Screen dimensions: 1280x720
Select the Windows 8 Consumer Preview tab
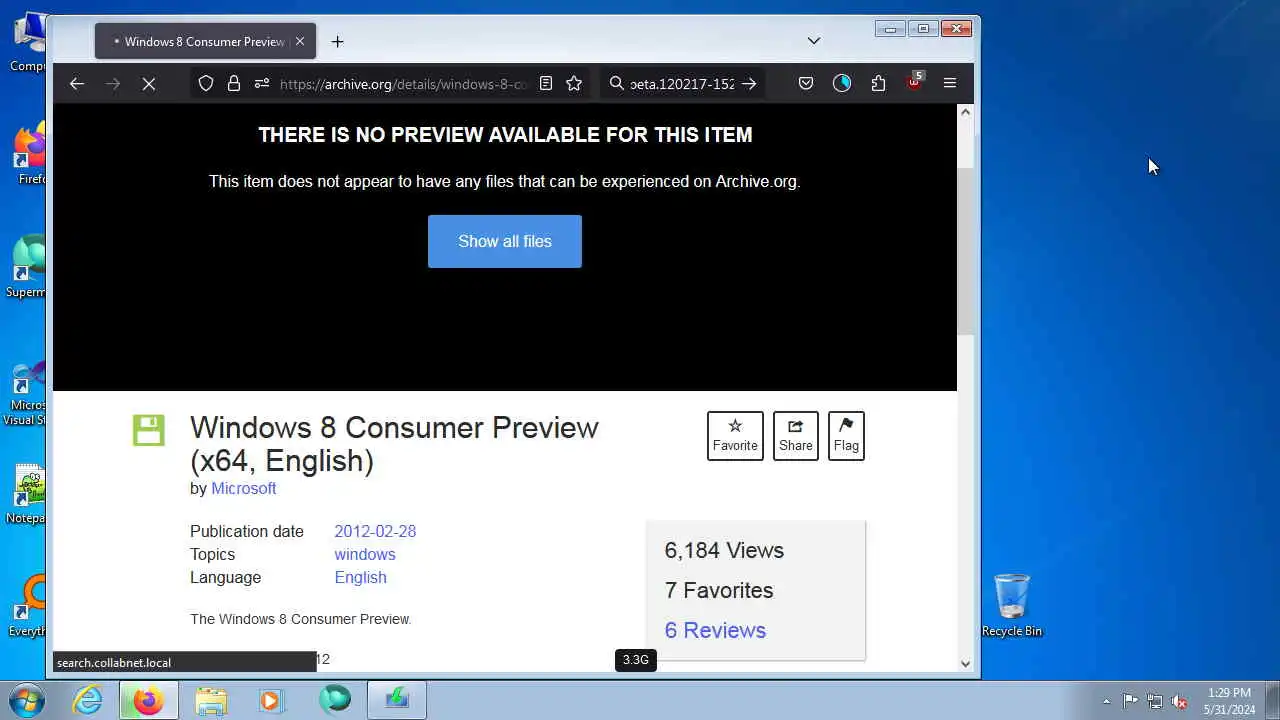click(205, 41)
